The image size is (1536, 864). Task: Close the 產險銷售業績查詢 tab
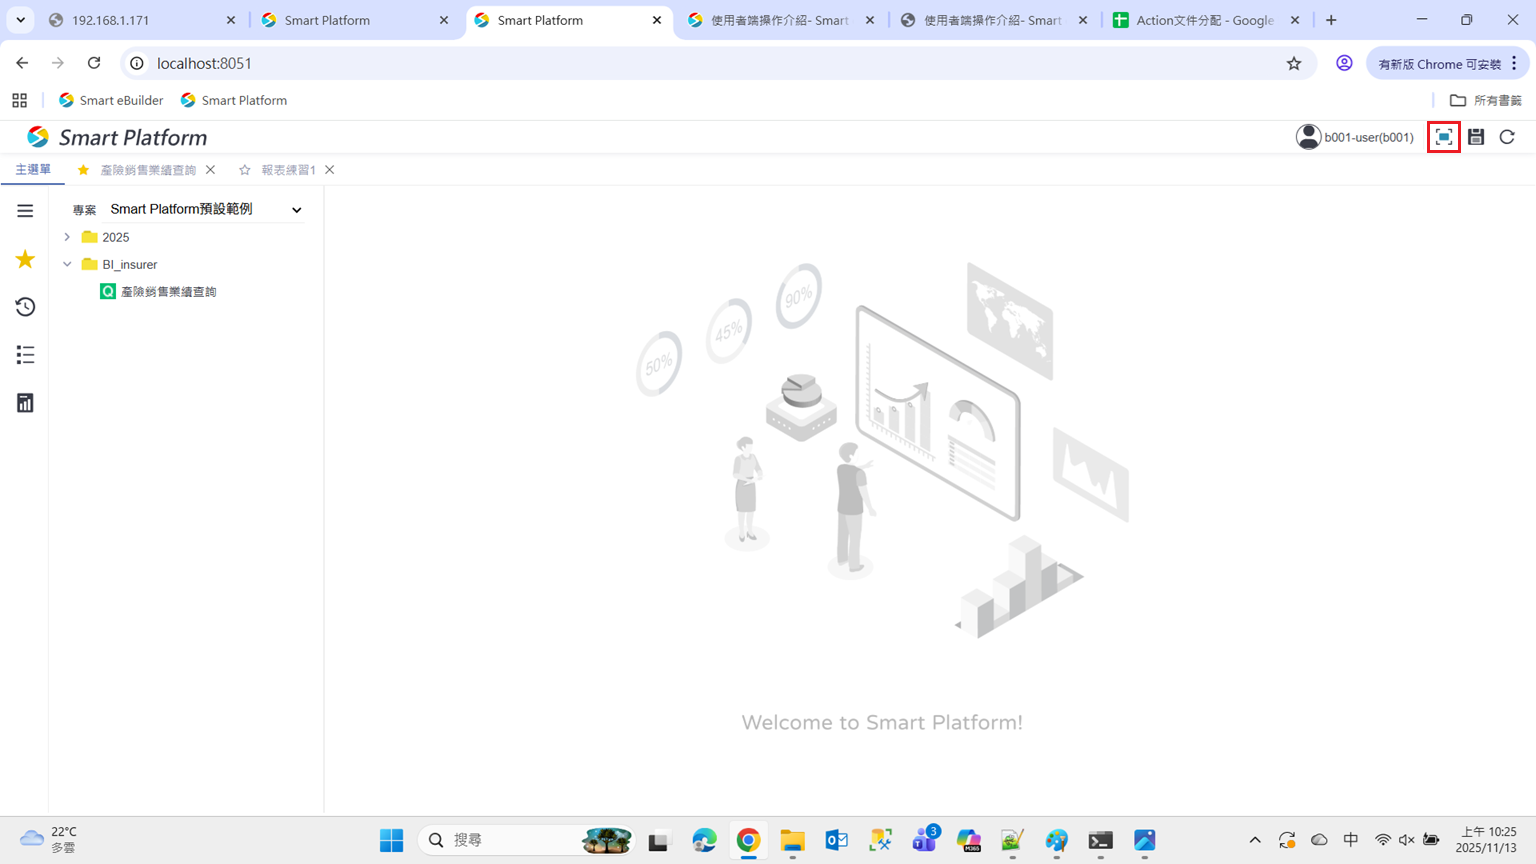(211, 170)
